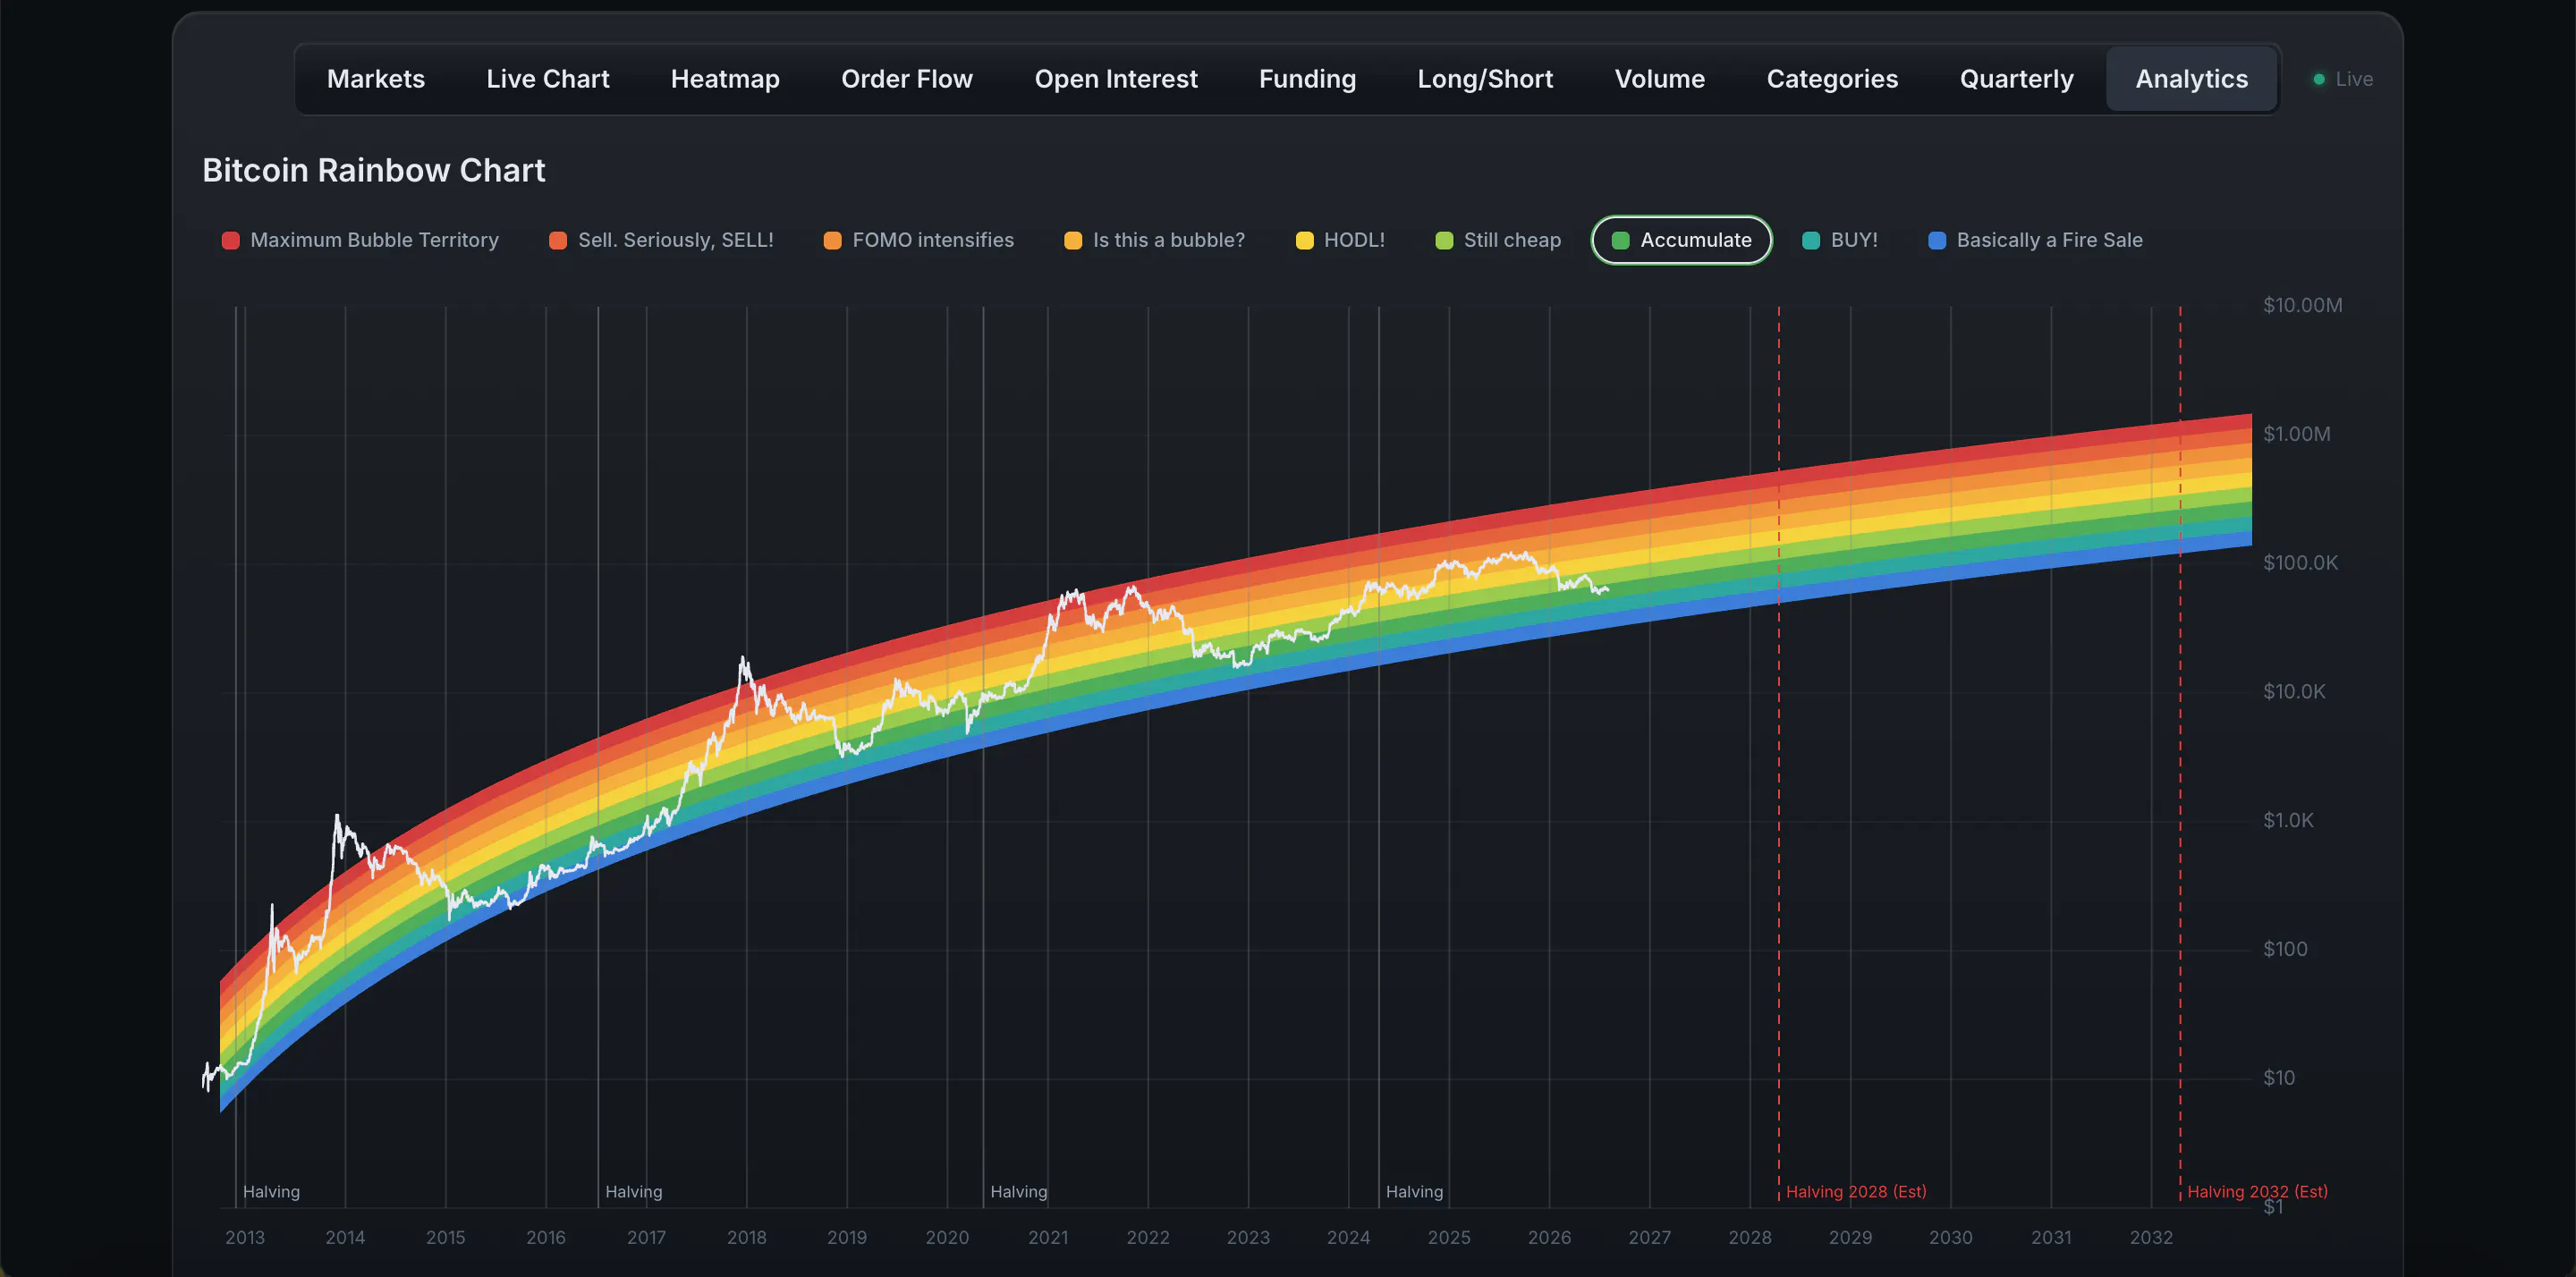Go to the Order Flow tab

tap(906, 79)
